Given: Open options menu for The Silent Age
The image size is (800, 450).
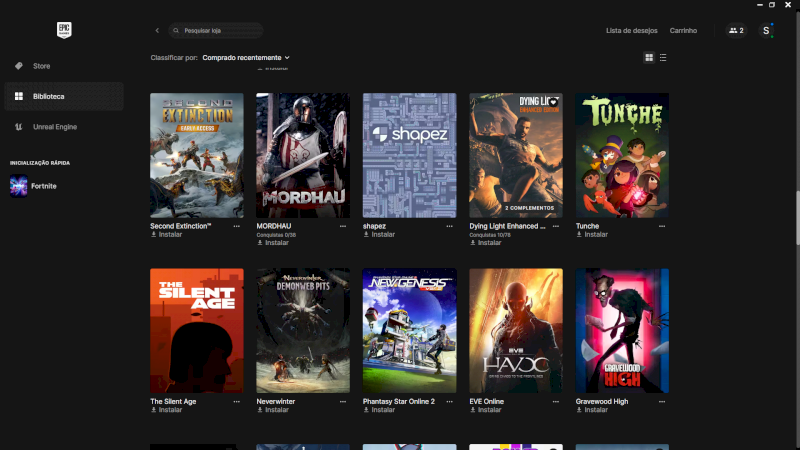Looking at the screenshot, I should 237,402.
